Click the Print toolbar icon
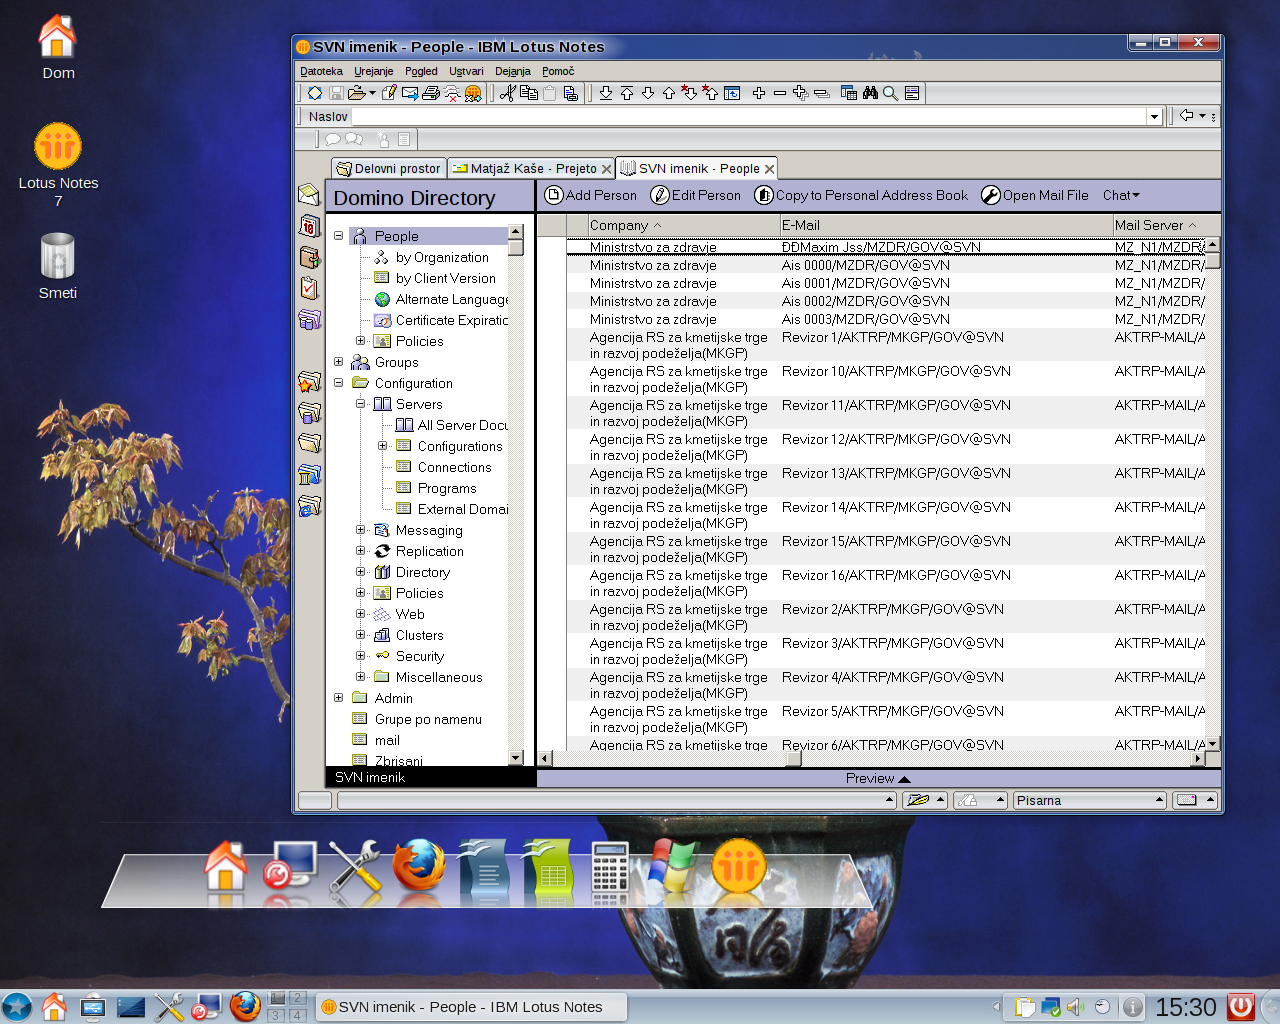This screenshot has height=1024, width=1280. click(431, 93)
